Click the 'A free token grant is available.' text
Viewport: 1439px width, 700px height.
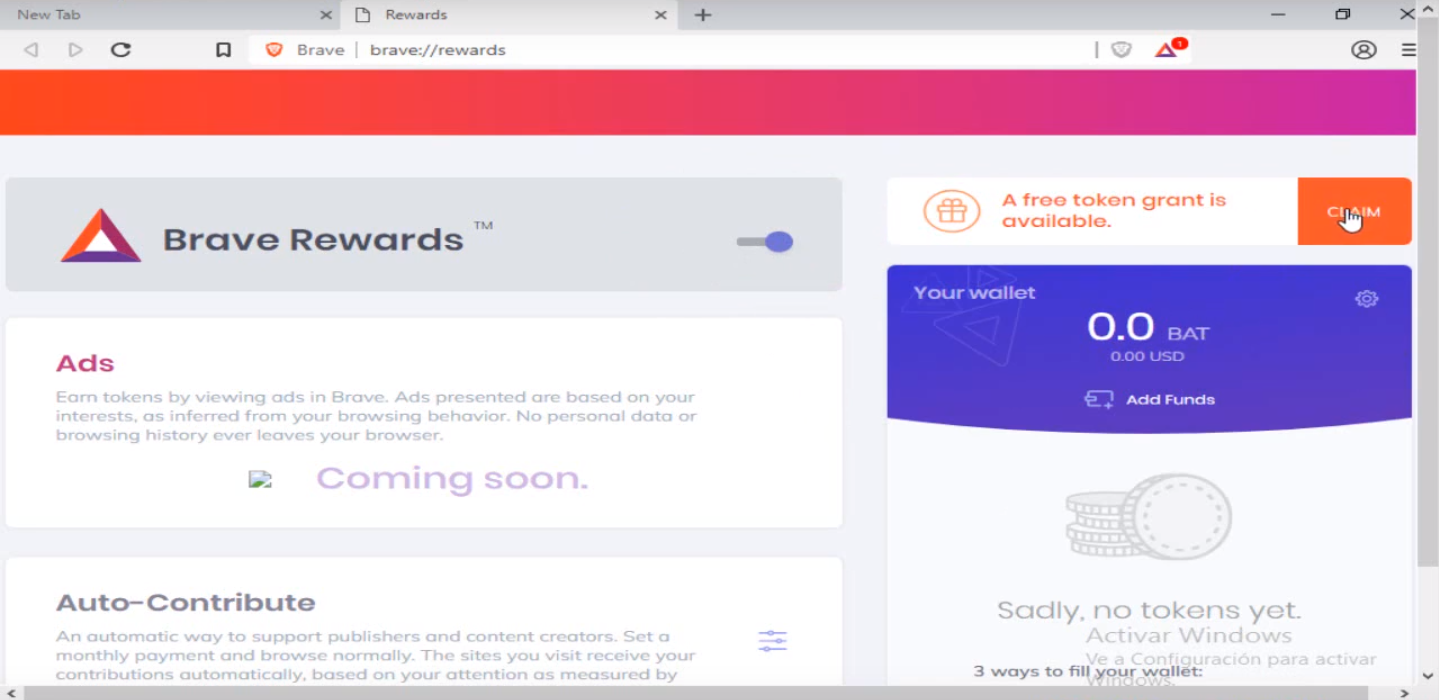click(x=1114, y=210)
